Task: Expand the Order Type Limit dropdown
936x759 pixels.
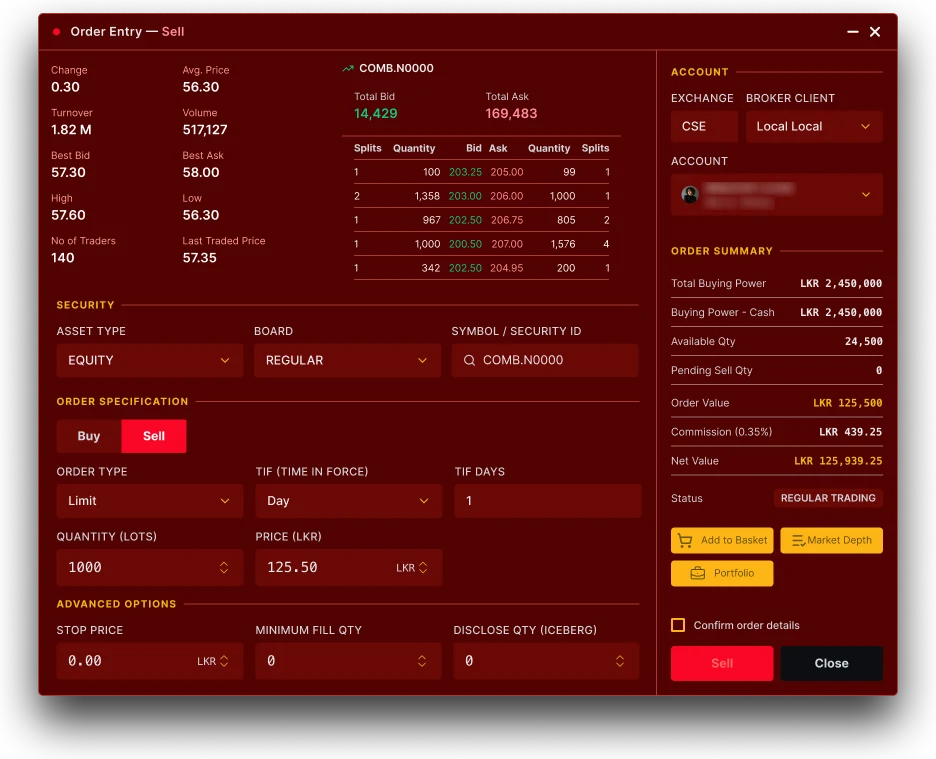Action: point(150,500)
